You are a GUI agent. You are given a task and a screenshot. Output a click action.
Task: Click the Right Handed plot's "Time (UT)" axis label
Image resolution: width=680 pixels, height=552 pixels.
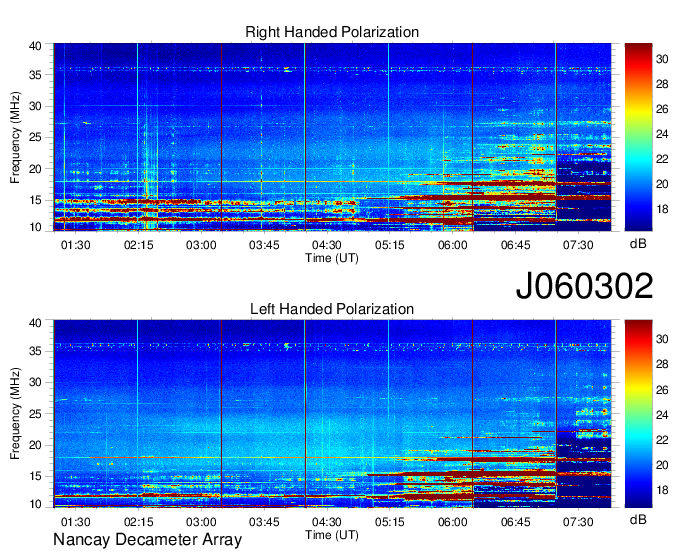(x=332, y=258)
